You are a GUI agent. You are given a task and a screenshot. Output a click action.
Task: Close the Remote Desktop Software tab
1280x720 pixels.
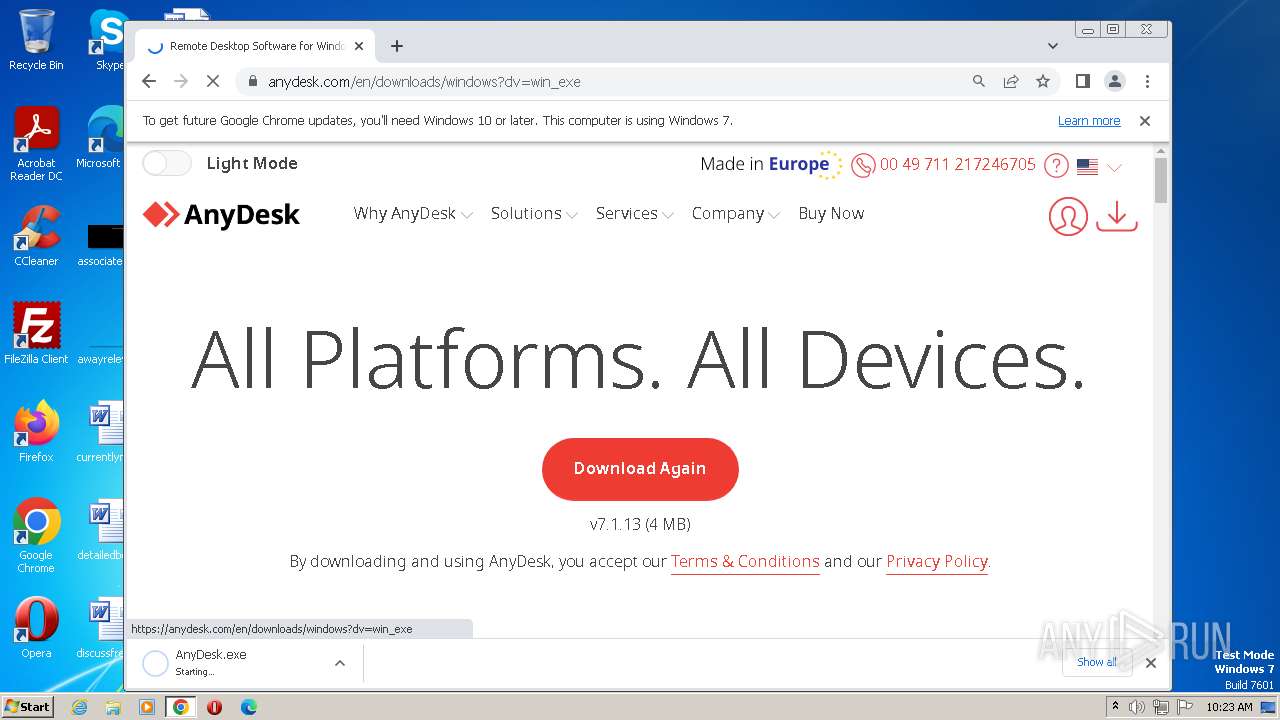point(359,46)
